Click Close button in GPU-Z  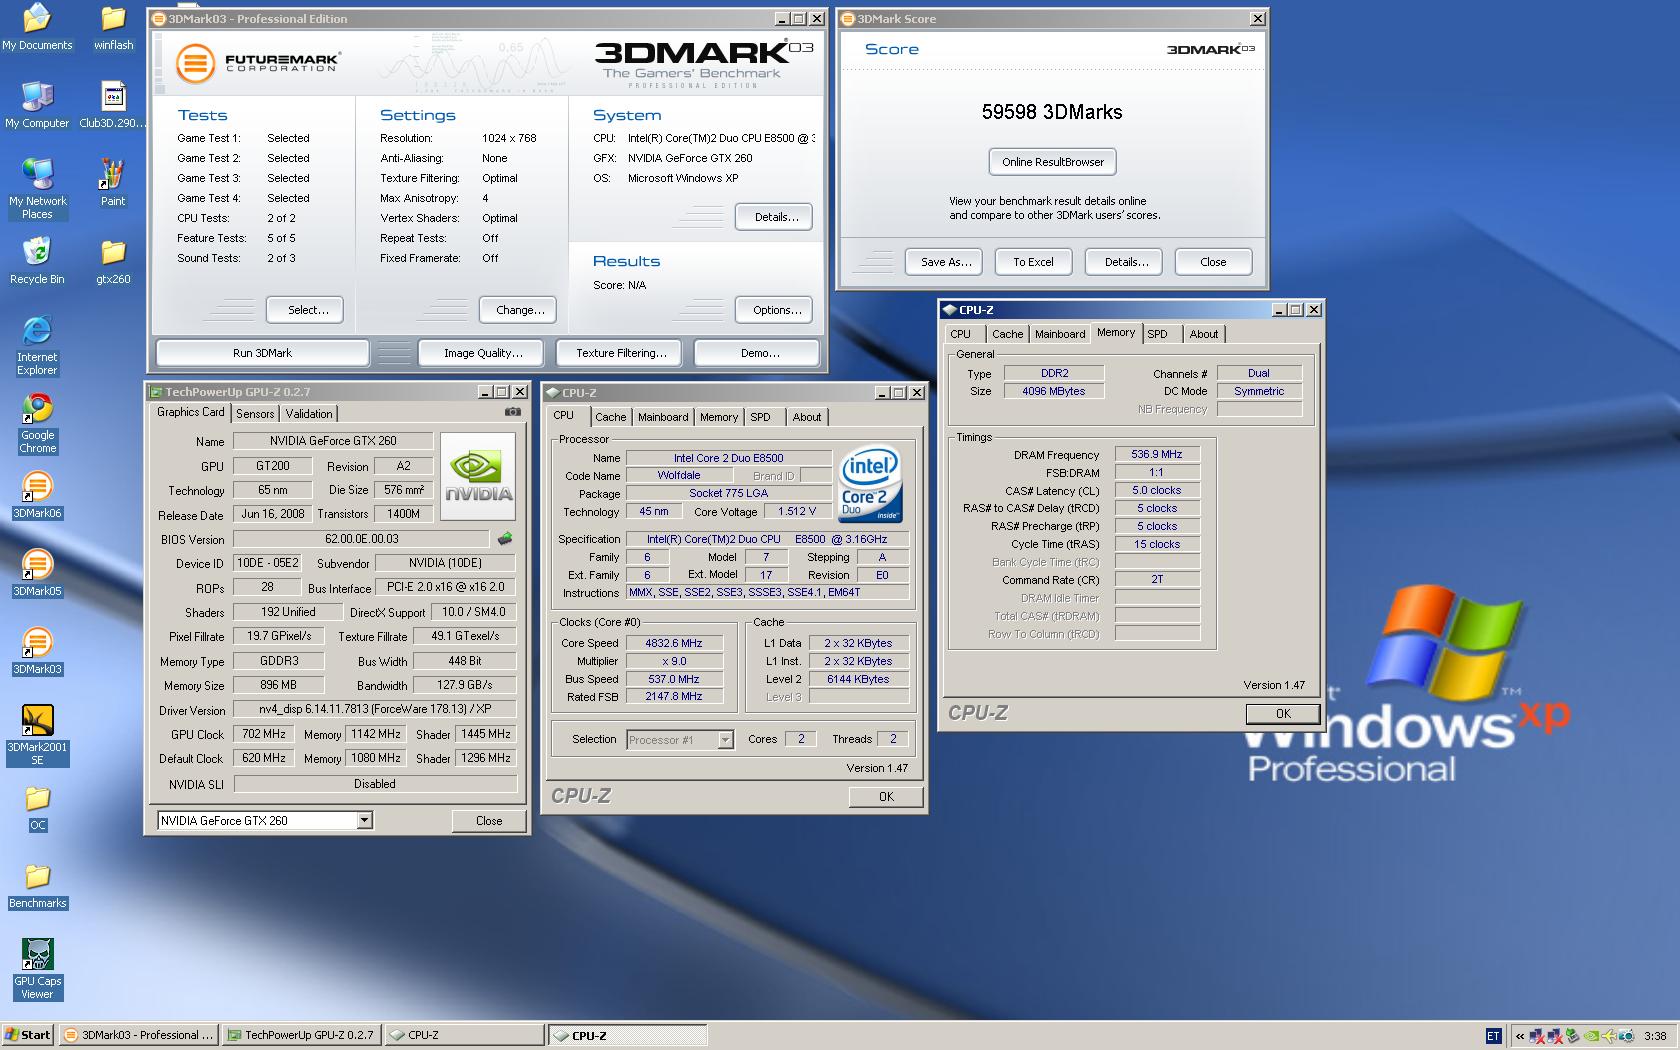[x=489, y=821]
